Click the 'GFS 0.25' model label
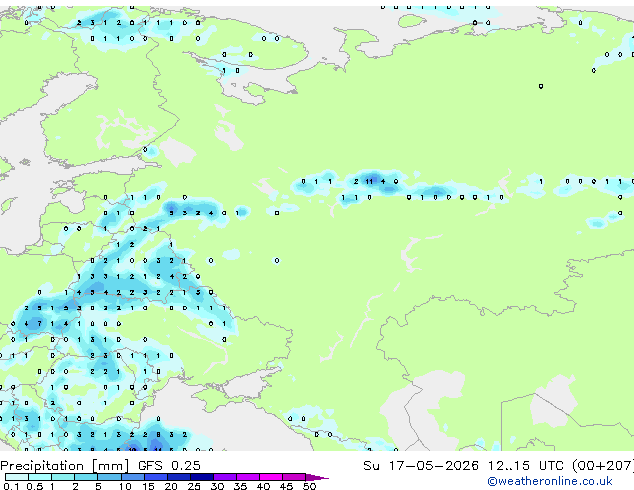 (169, 466)
